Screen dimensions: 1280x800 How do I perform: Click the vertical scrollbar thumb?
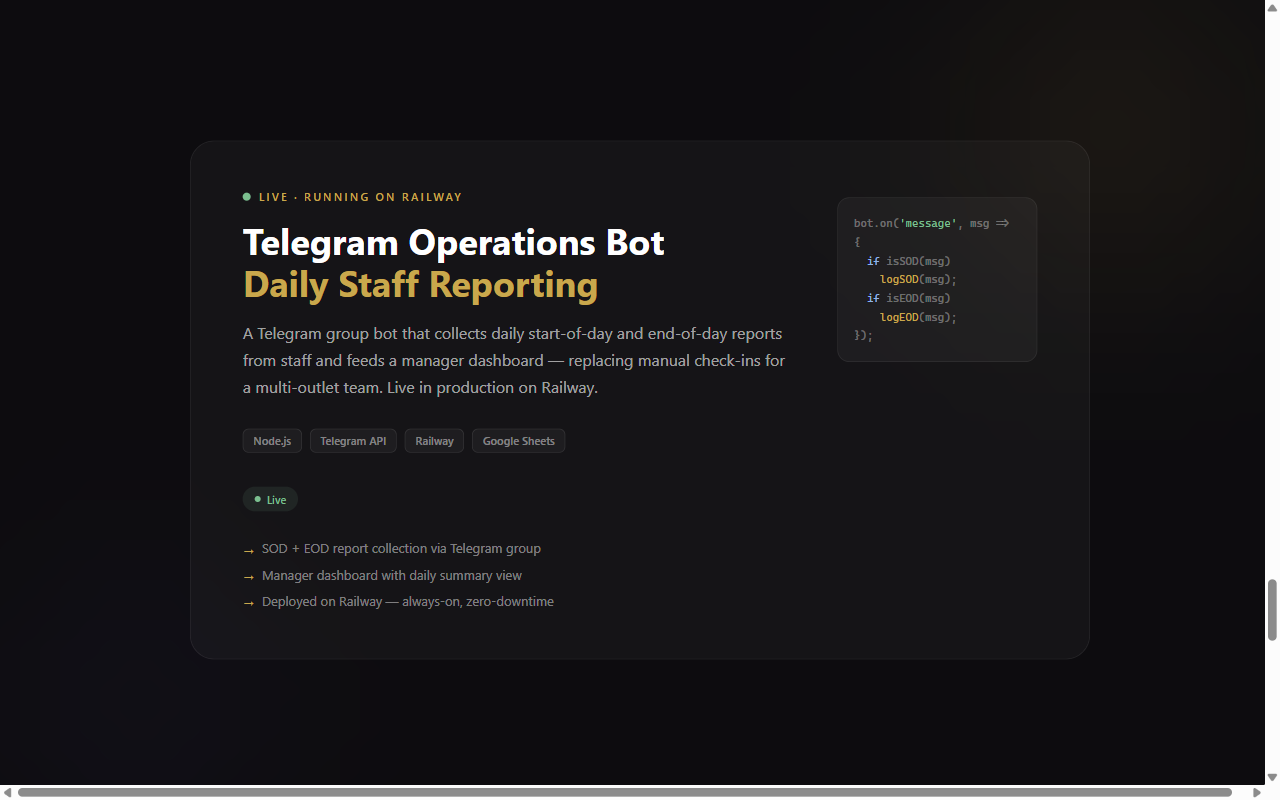pos(1272,610)
